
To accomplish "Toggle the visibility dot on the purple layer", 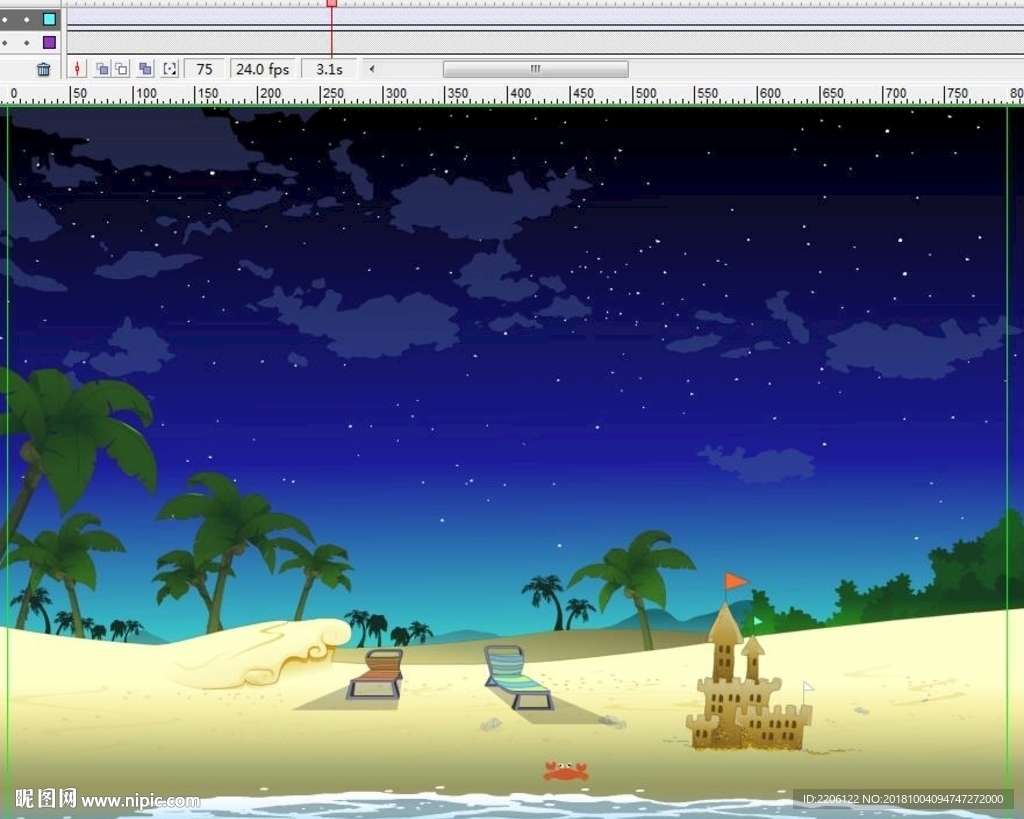I will click(x=5, y=43).
